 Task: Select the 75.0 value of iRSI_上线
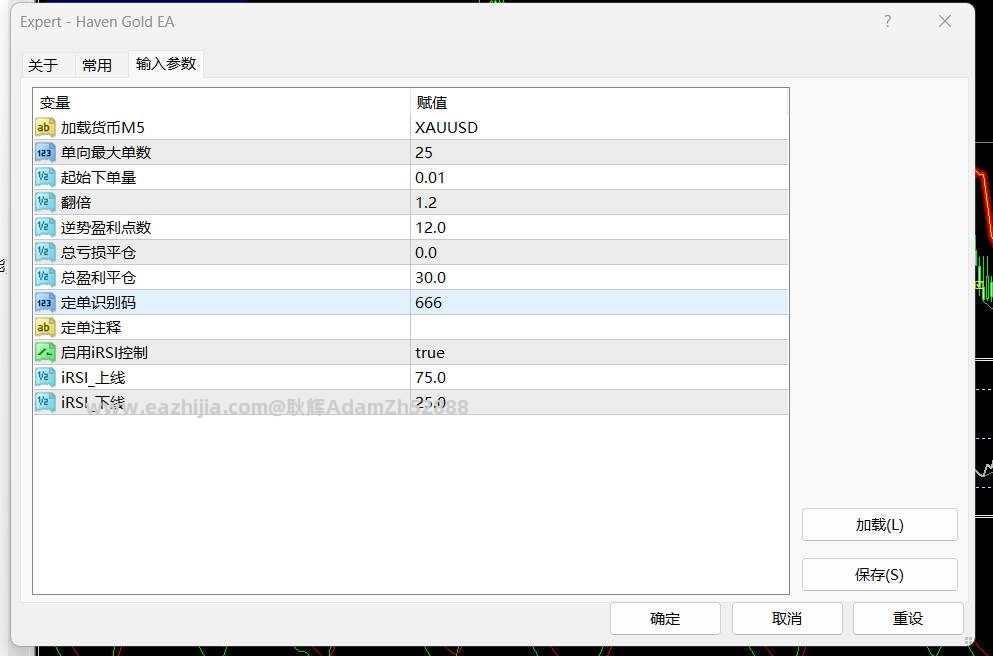click(x=599, y=377)
